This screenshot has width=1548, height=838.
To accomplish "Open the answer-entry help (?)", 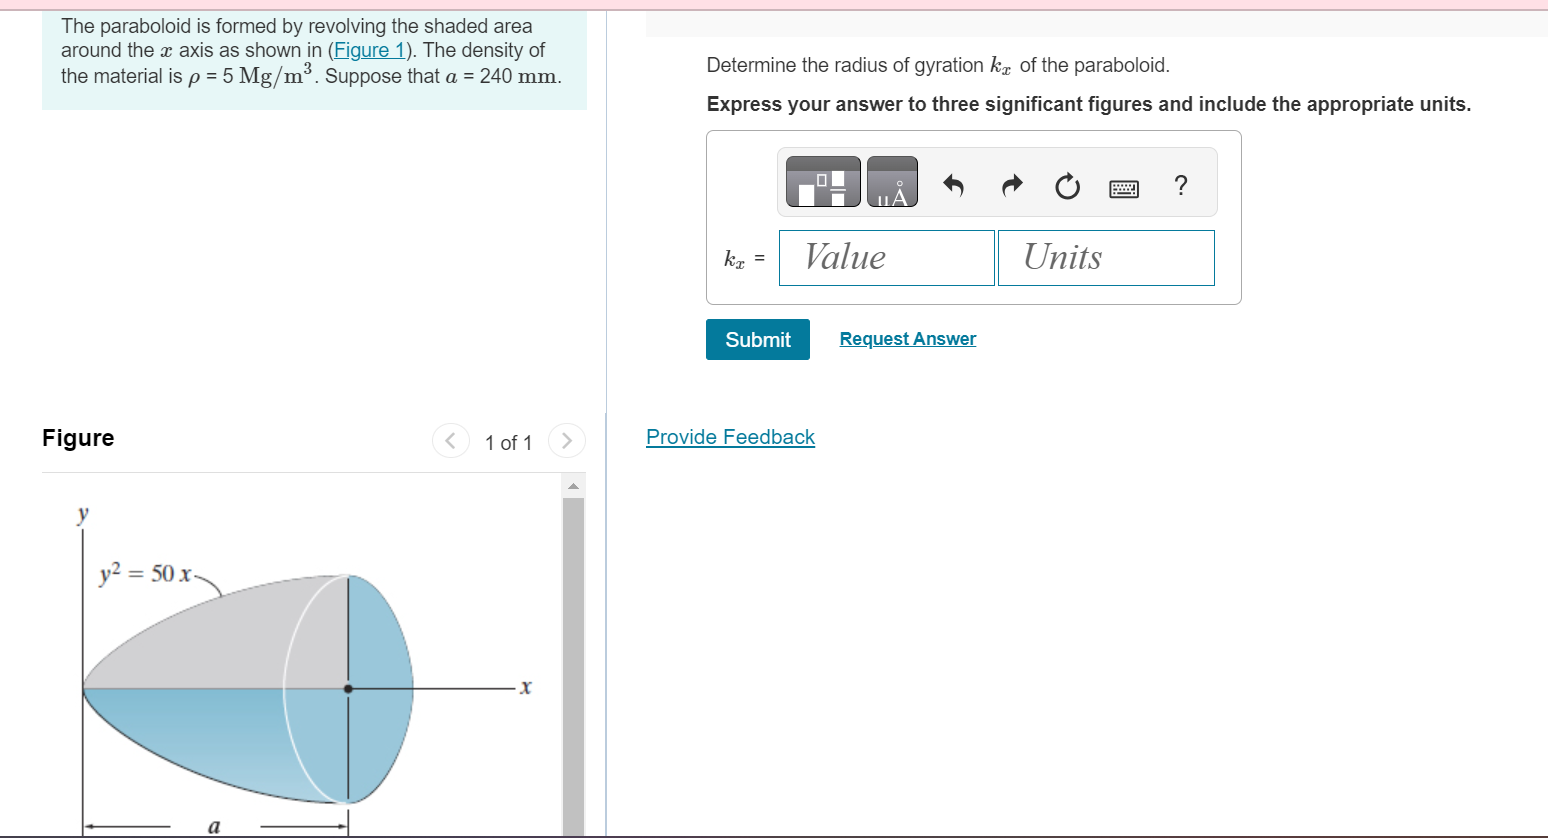I will 1180,185.
